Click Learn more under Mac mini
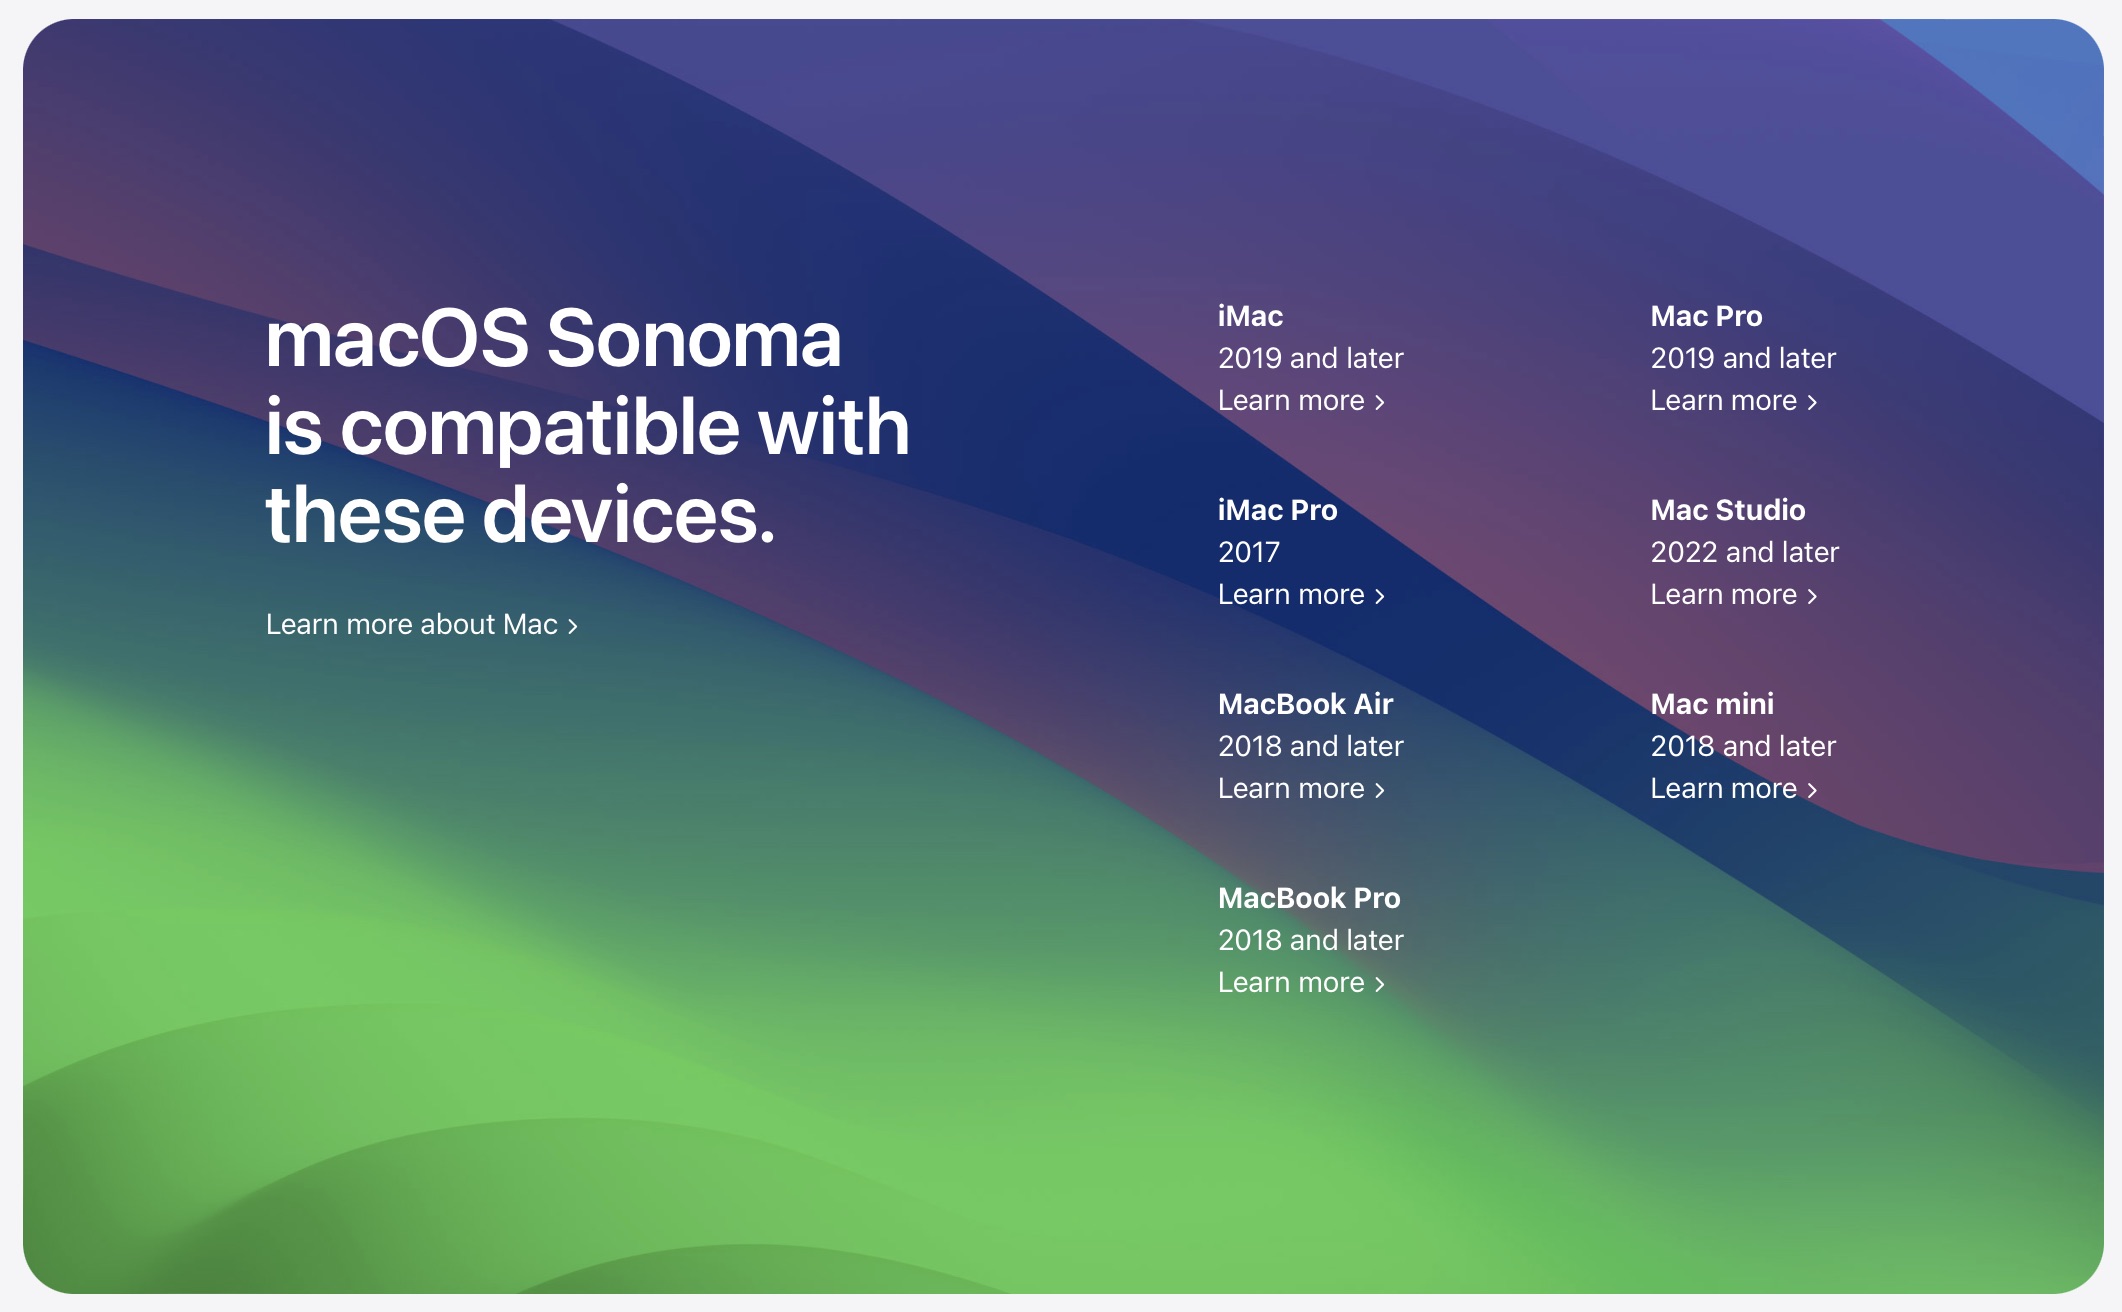Image resolution: width=2122 pixels, height=1312 pixels. tap(1733, 788)
